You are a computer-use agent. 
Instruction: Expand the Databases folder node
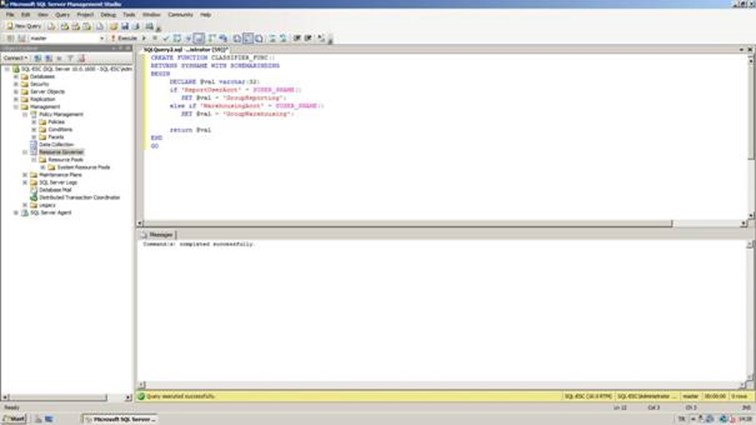[16, 77]
